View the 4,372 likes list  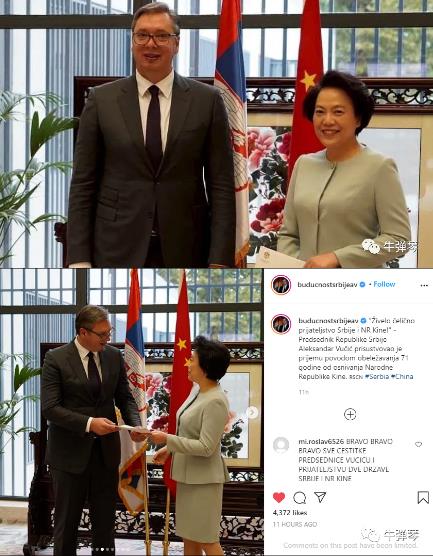(290, 513)
